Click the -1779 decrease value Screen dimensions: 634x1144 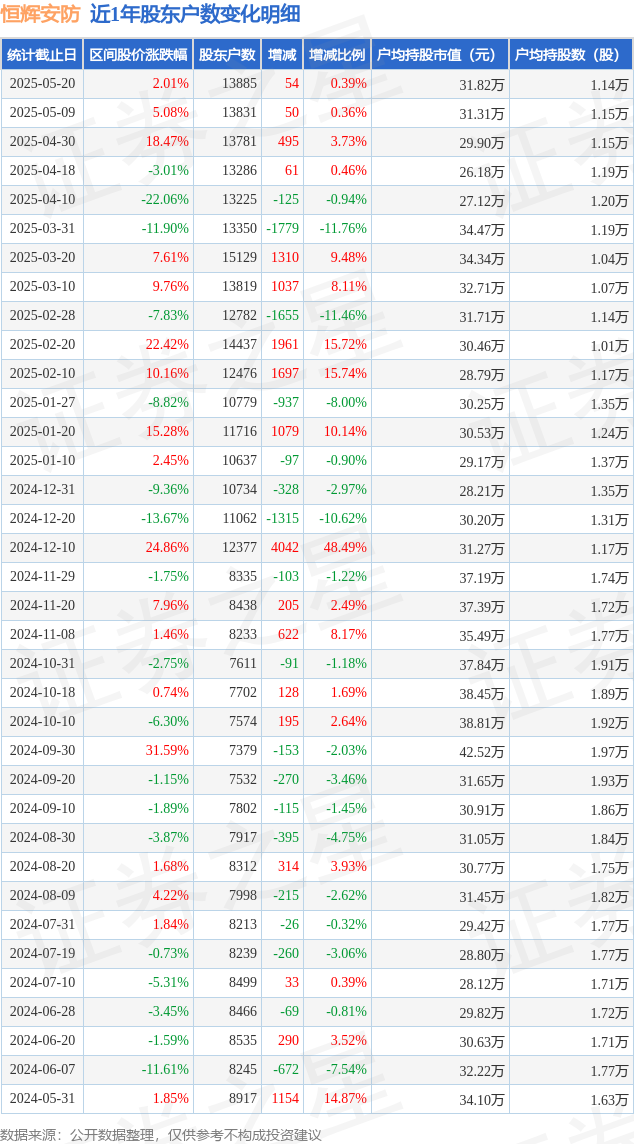tap(282, 228)
